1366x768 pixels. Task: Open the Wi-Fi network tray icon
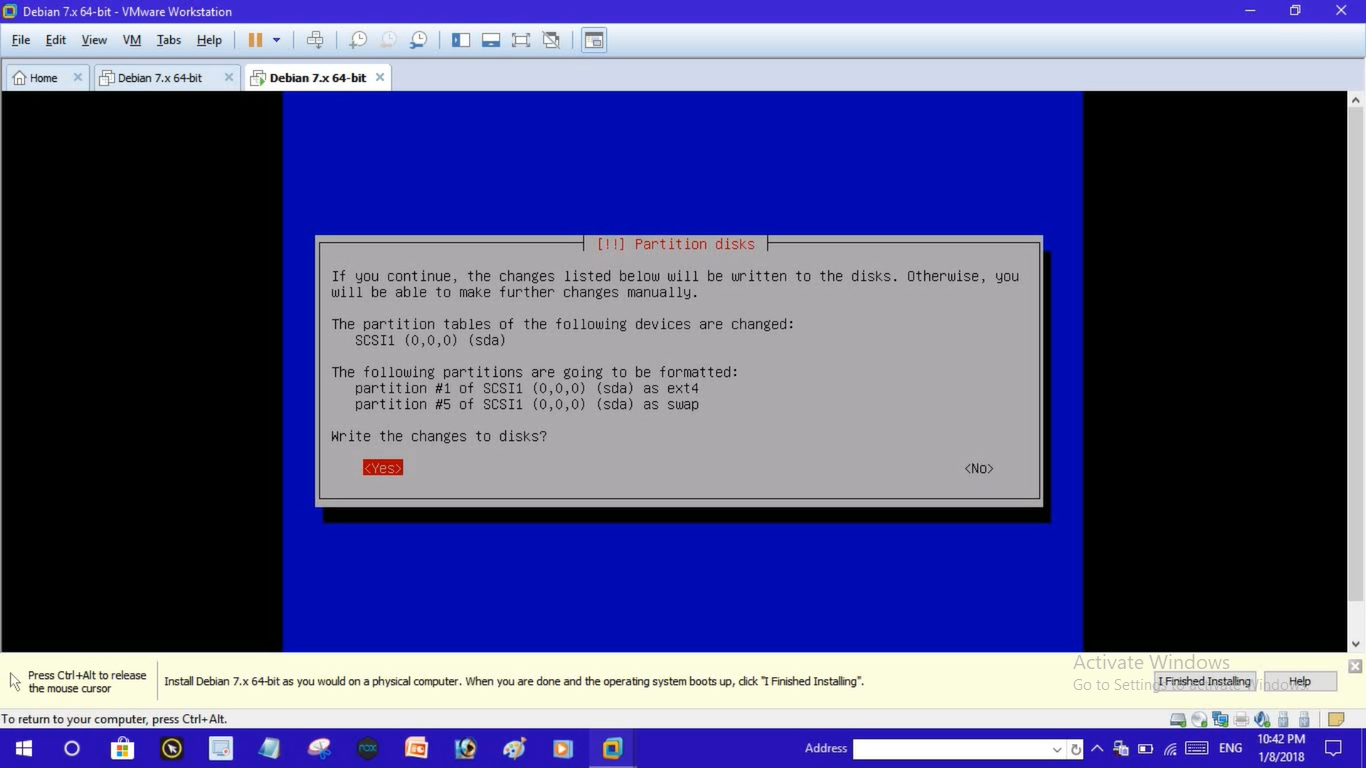(1171, 748)
